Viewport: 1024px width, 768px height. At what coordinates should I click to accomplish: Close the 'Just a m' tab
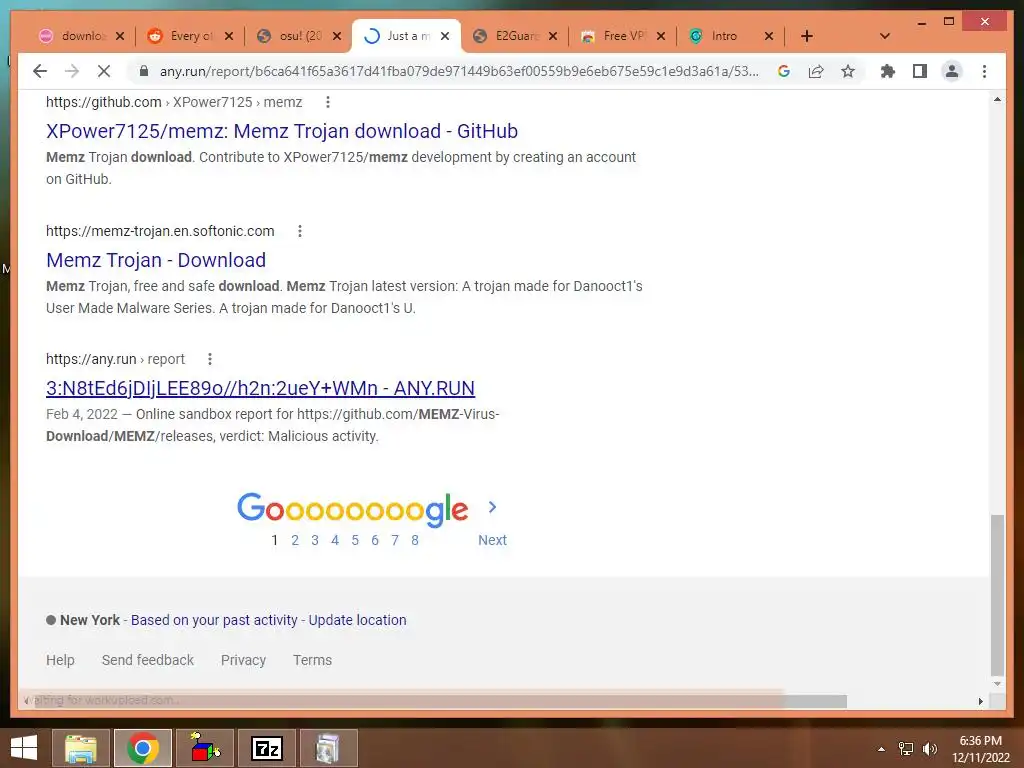(445, 36)
